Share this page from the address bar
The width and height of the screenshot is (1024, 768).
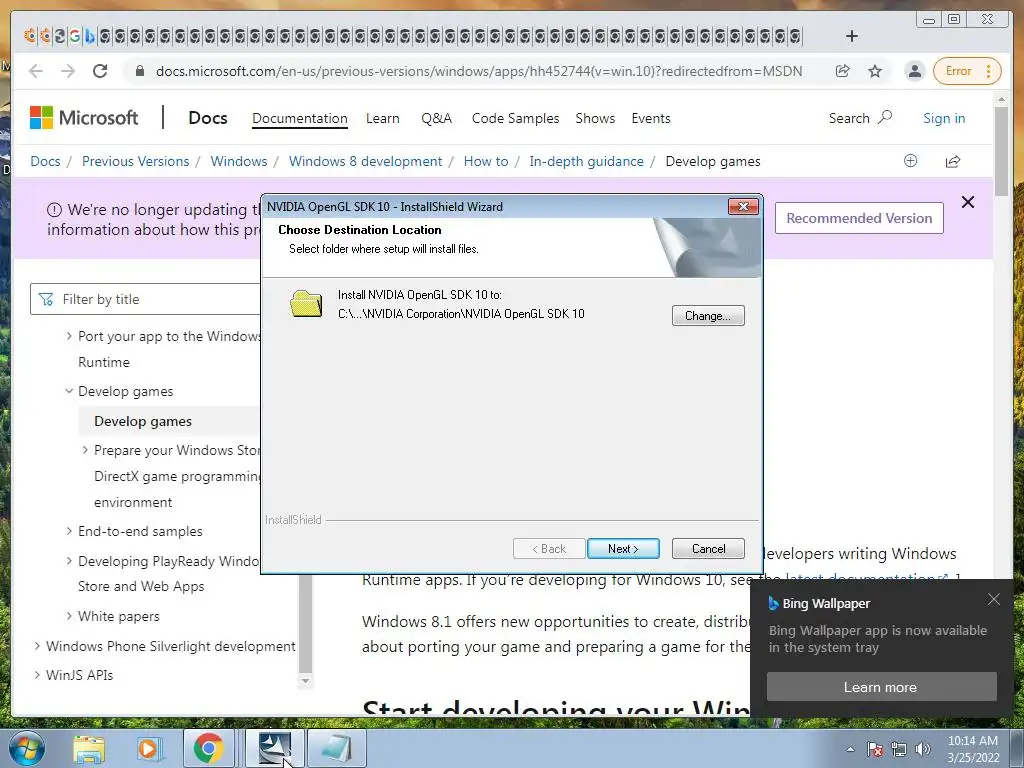[x=842, y=71]
